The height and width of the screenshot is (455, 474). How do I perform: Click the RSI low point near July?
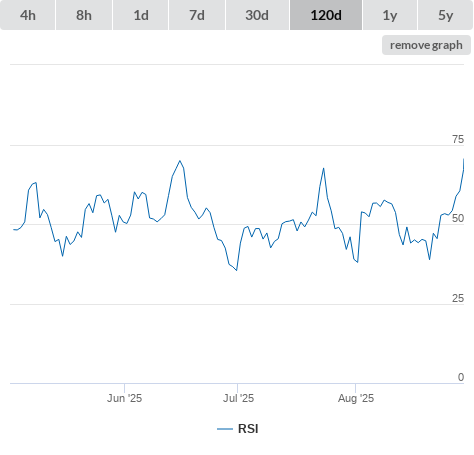point(236,270)
